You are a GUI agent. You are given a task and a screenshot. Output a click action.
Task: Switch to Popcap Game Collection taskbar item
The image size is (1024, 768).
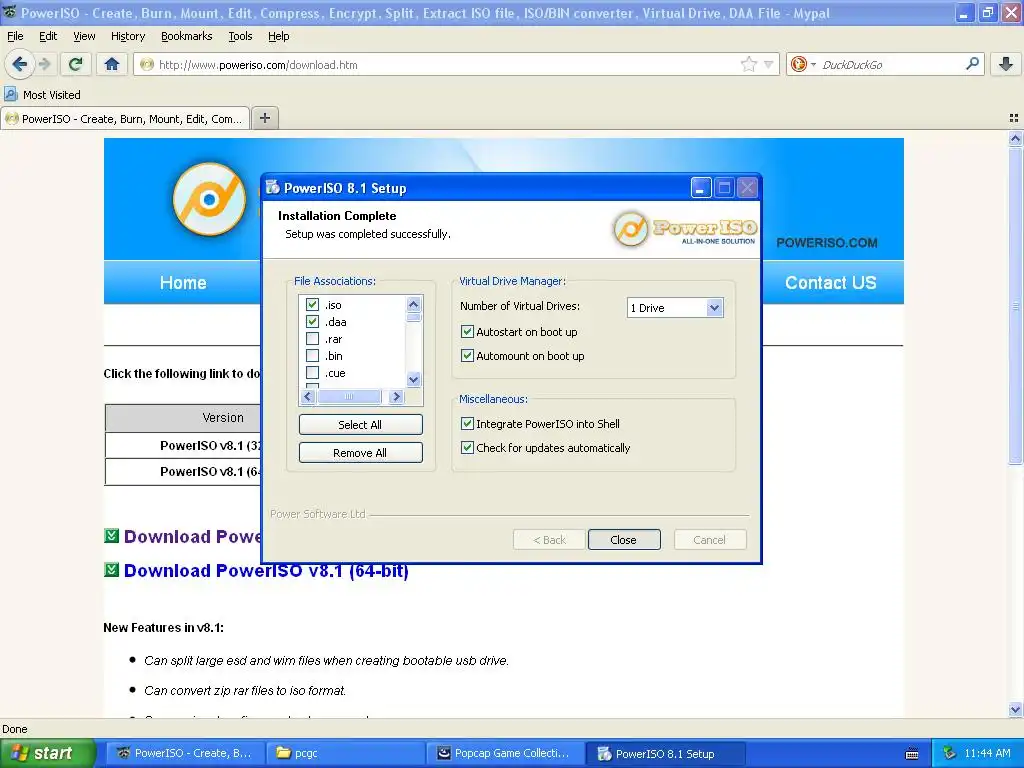click(x=505, y=753)
